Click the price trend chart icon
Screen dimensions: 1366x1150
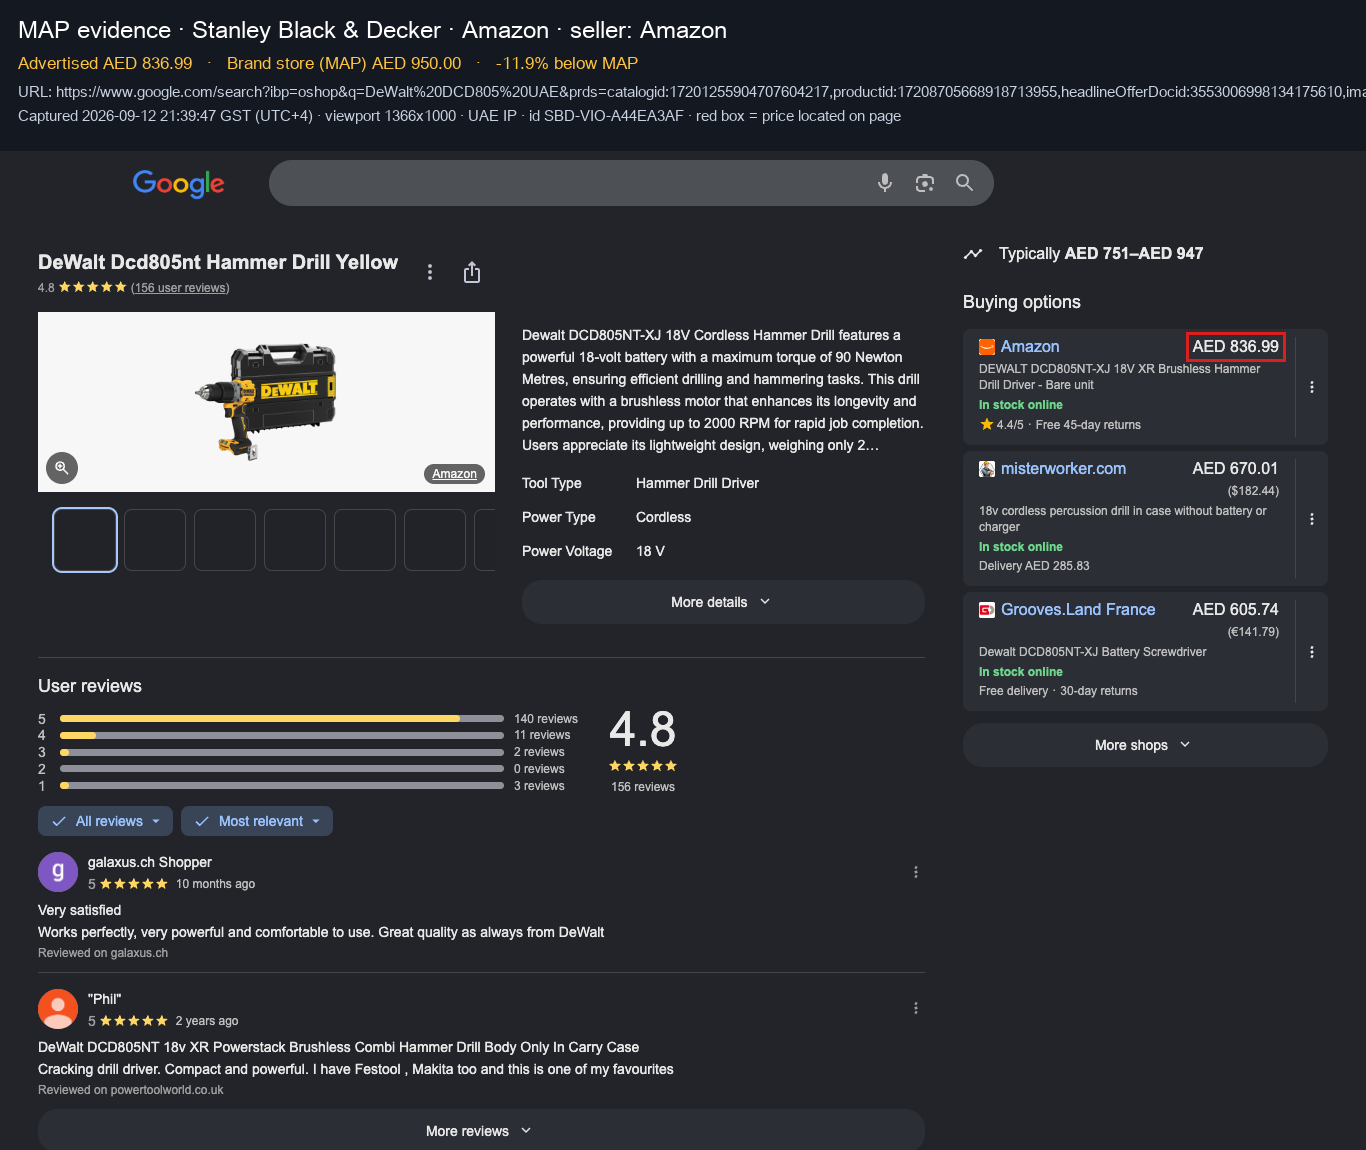click(973, 254)
